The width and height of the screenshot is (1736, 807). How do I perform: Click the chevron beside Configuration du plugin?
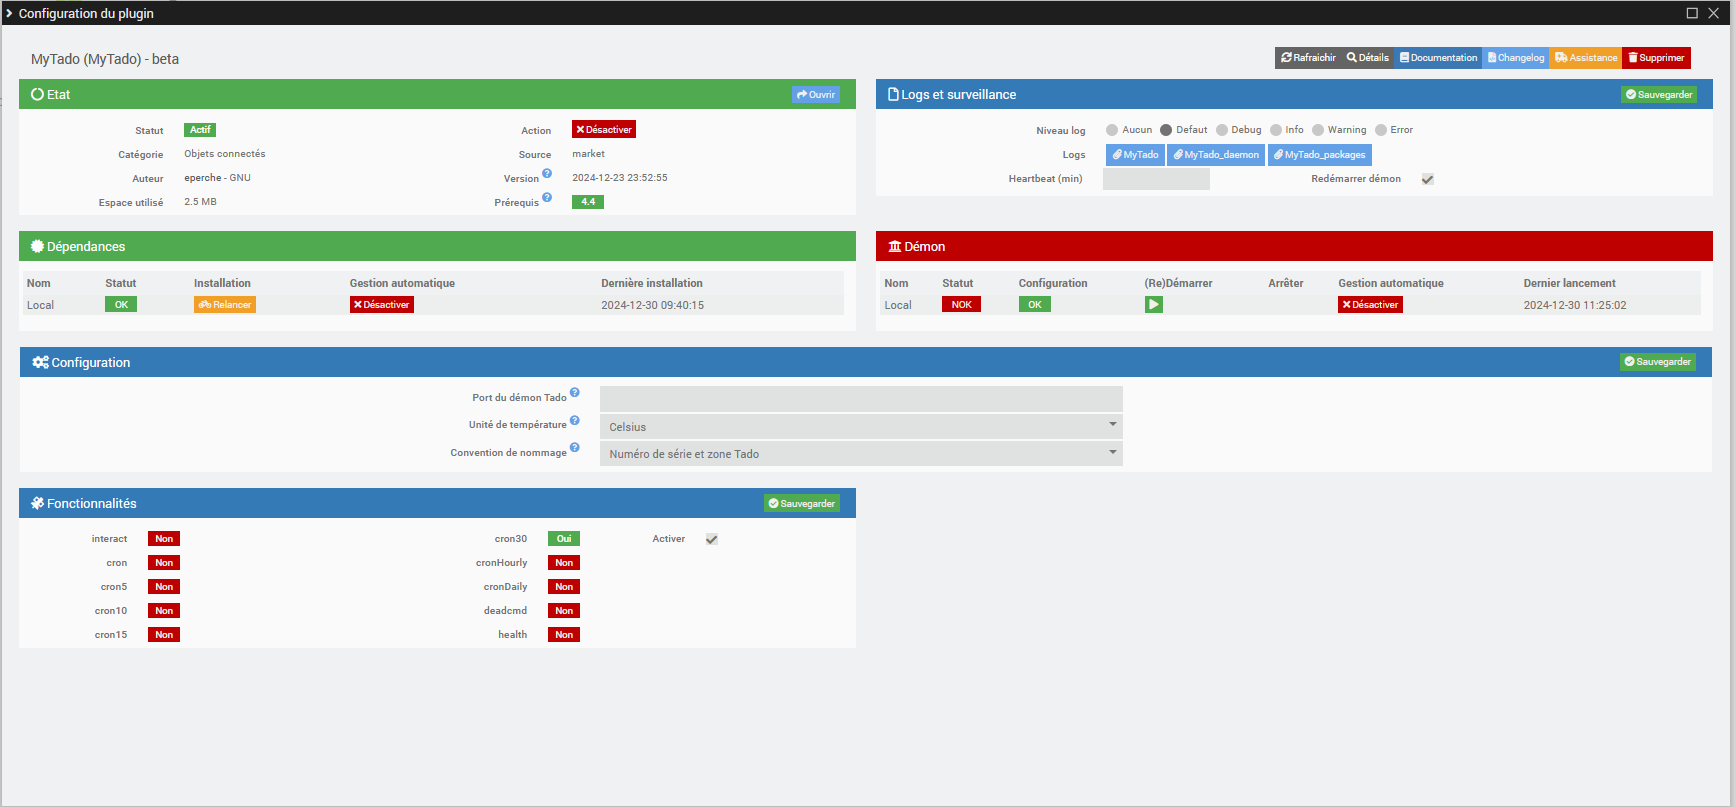(x=9, y=13)
